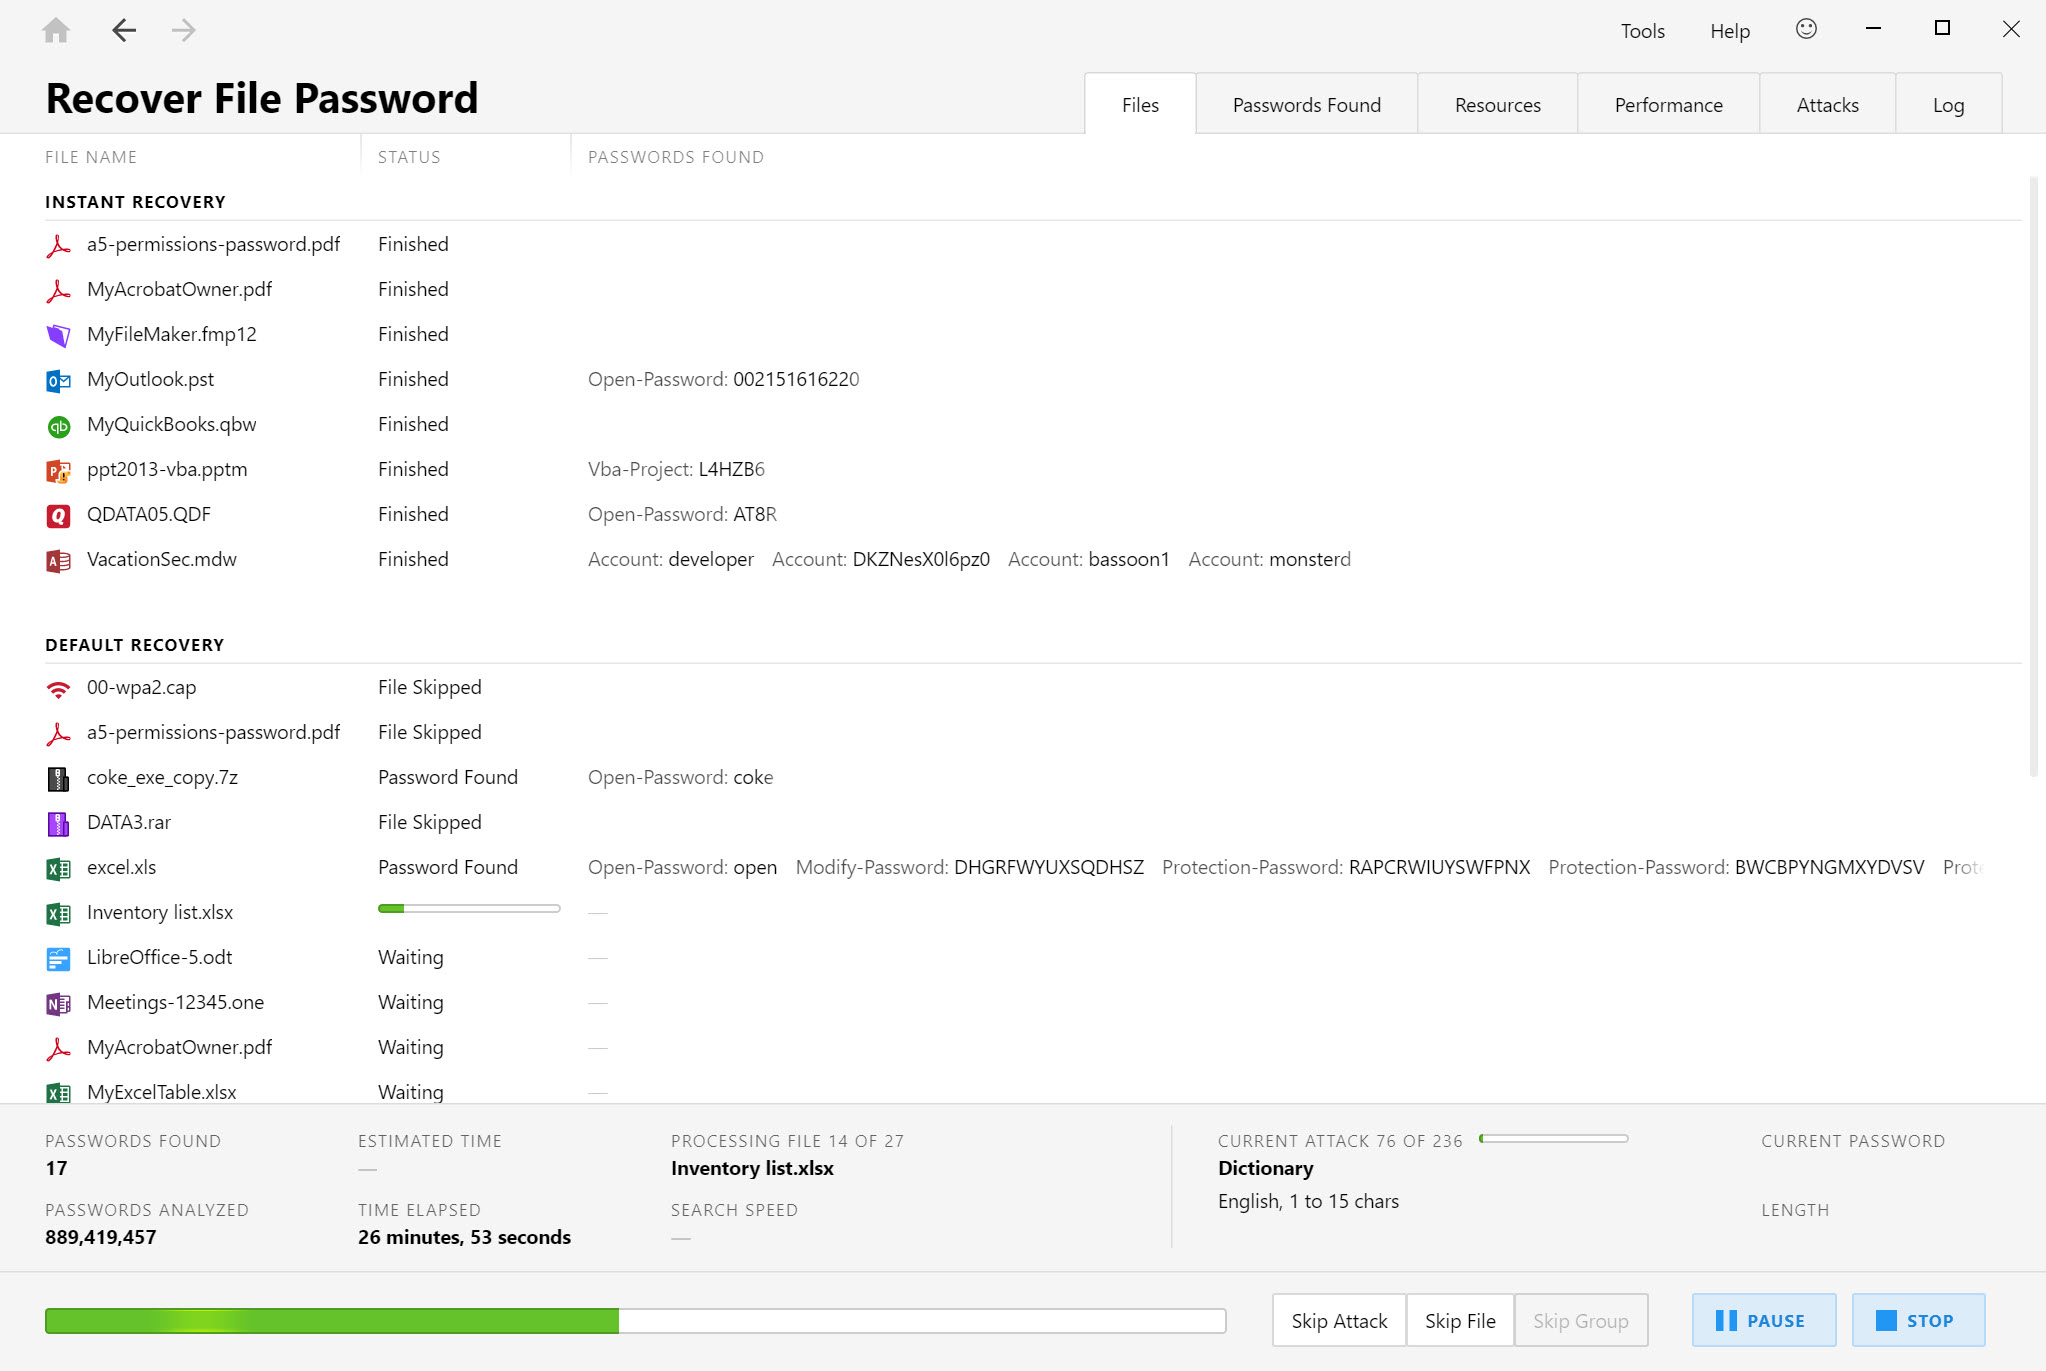Click Excel icon beside excel.xls
This screenshot has height=1371, width=2046.
[x=58, y=868]
